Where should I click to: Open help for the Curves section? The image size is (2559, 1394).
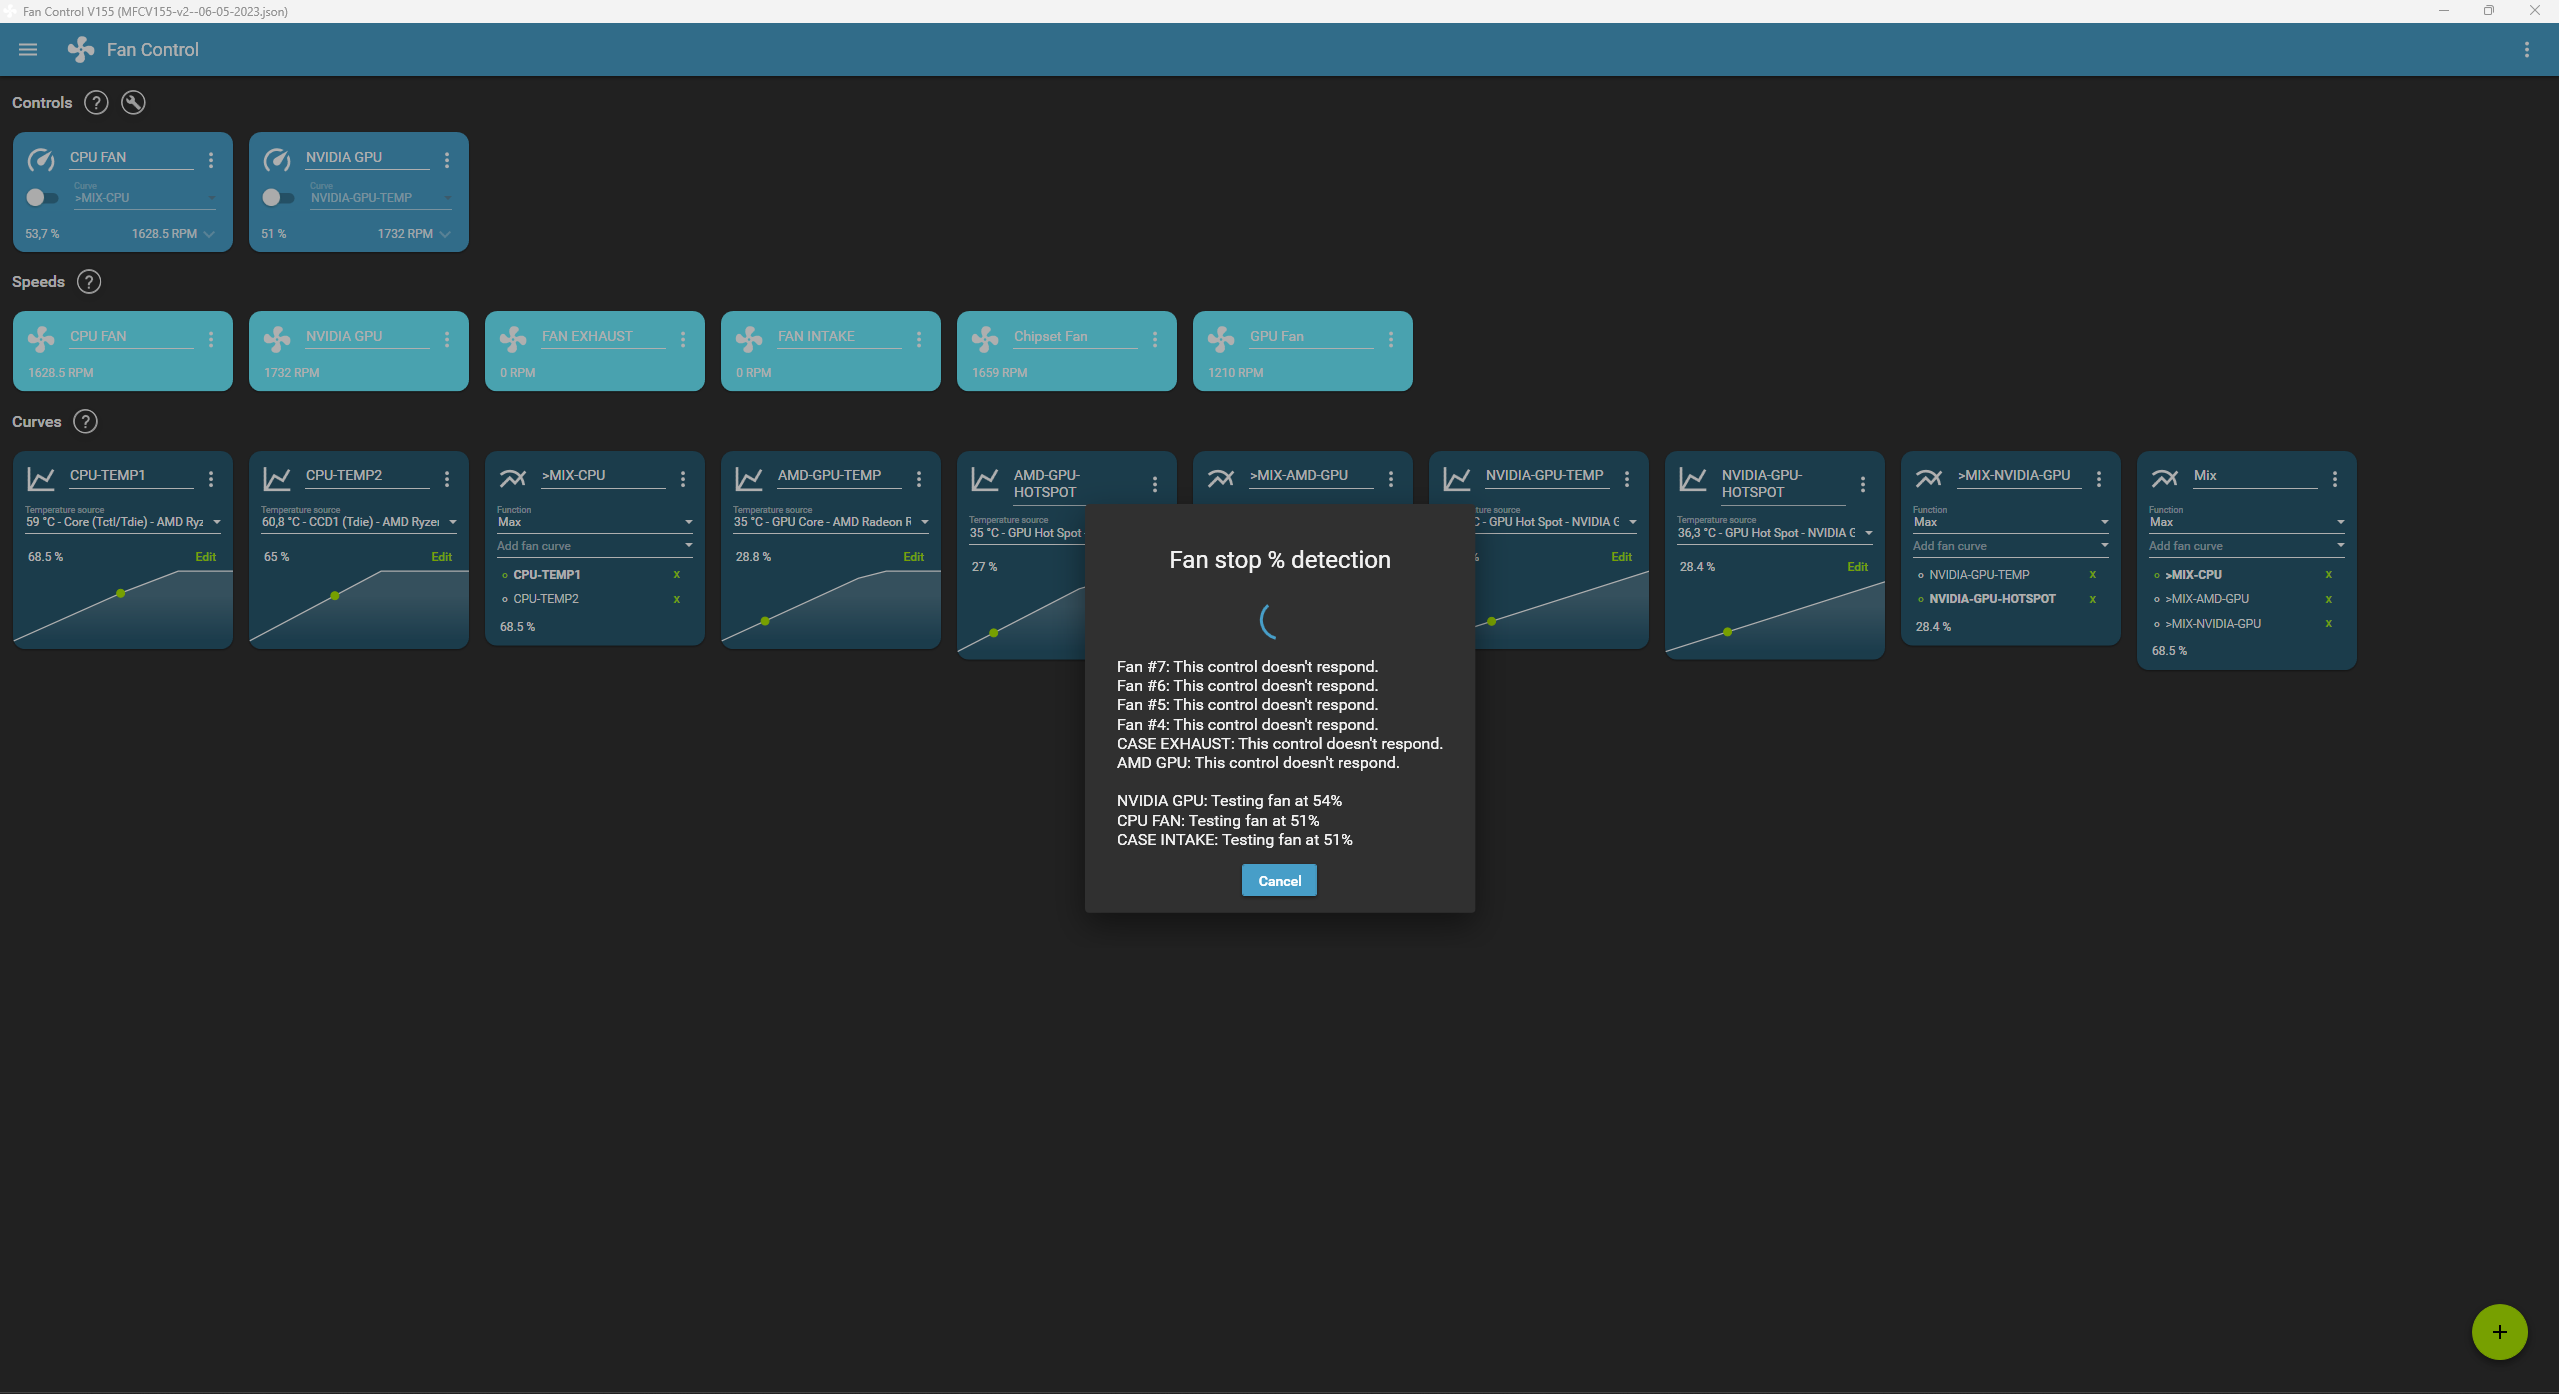[85, 421]
